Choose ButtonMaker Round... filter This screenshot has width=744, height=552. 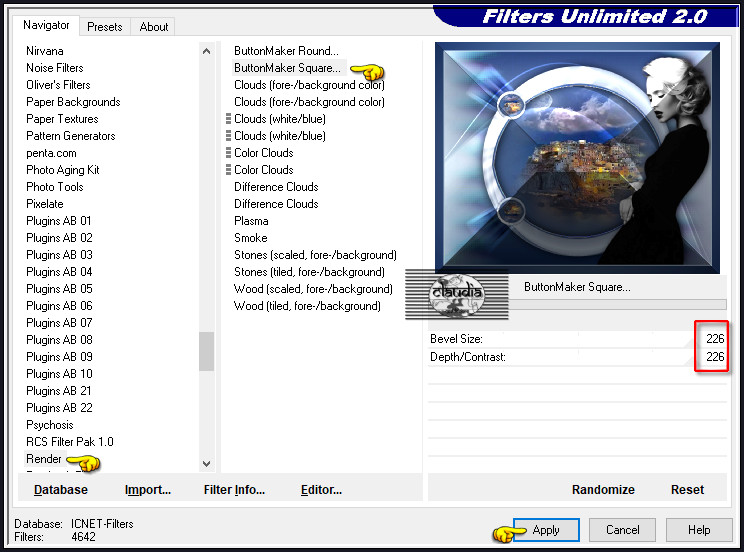pos(286,51)
